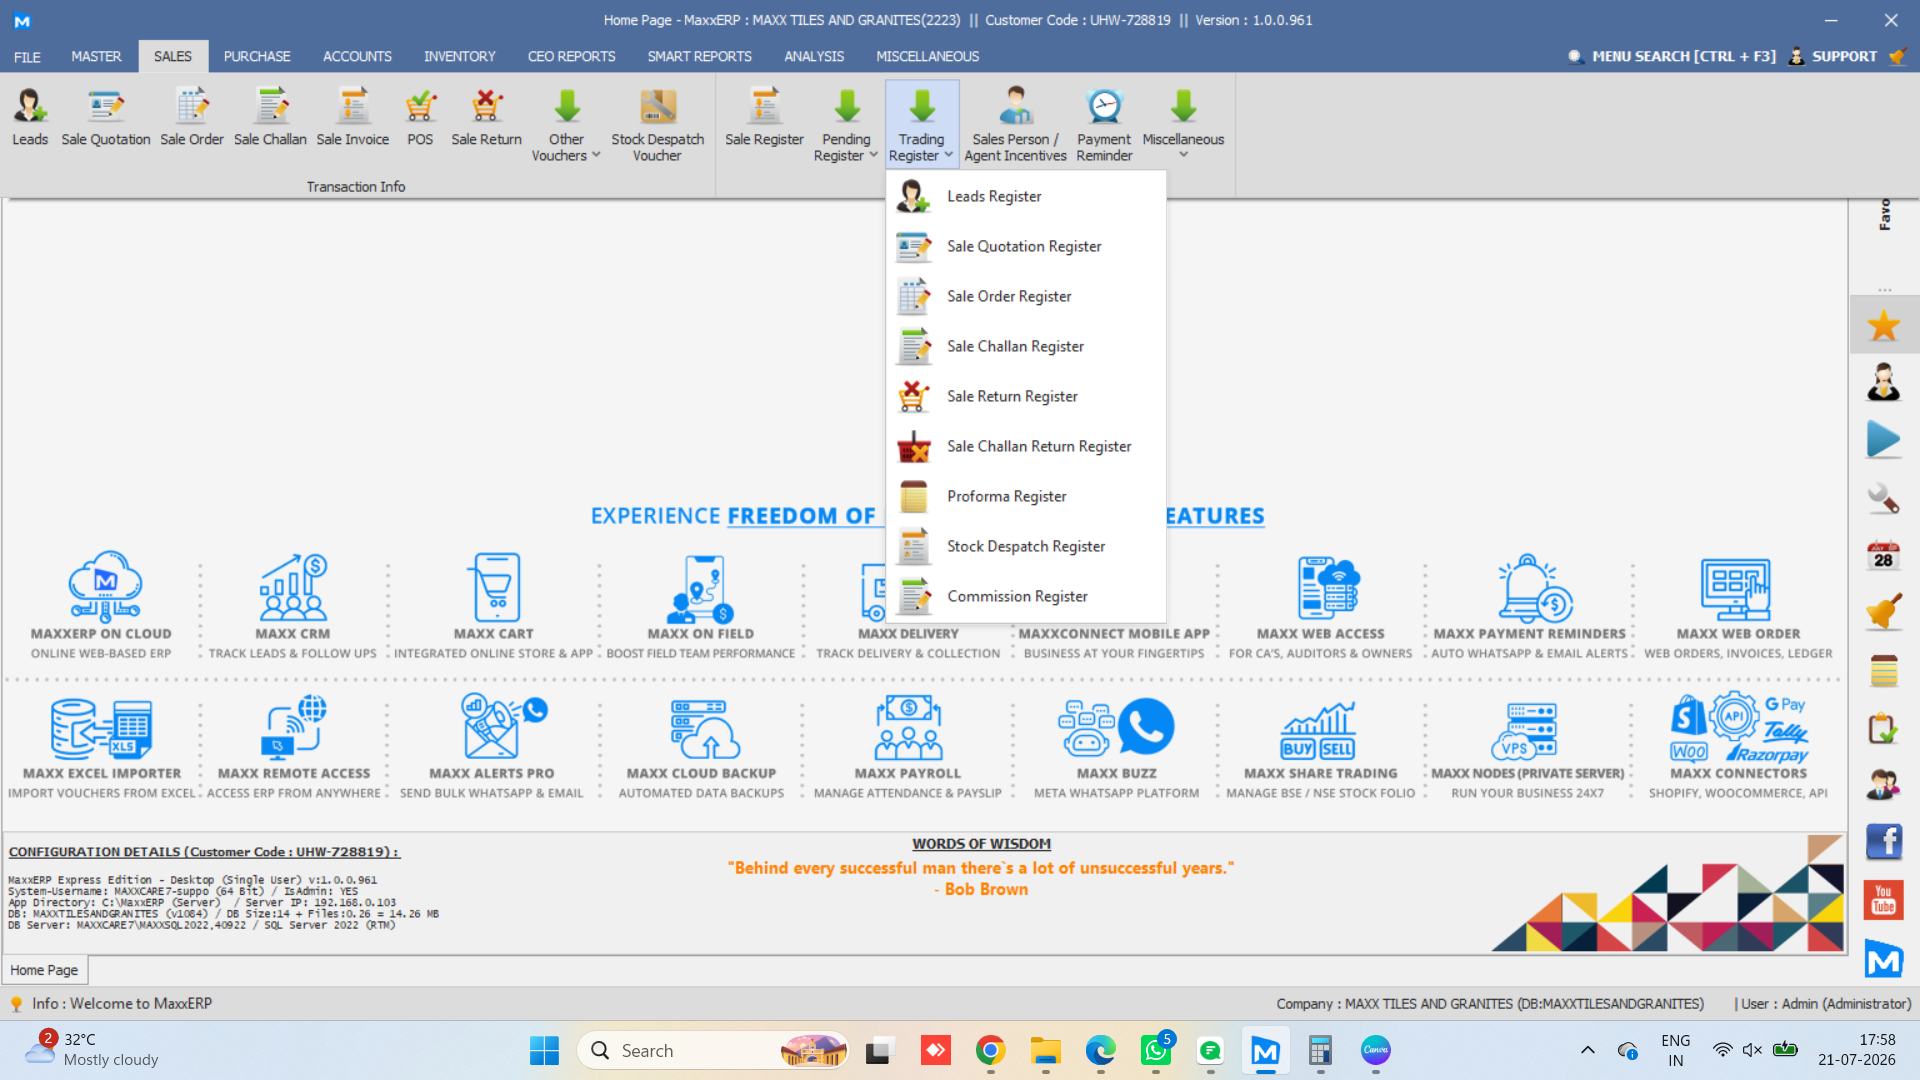This screenshot has width=1920, height=1080.
Task: Choose Sale Order Register
Action: [1026, 296]
